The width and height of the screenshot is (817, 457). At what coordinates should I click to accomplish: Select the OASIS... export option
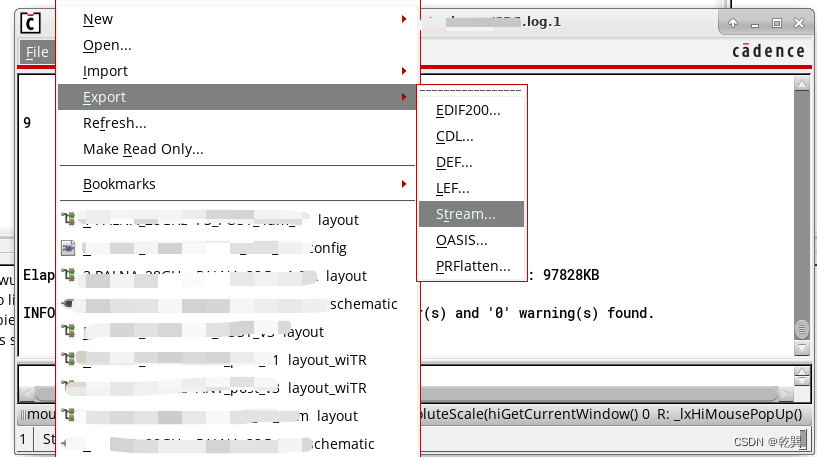coord(461,240)
